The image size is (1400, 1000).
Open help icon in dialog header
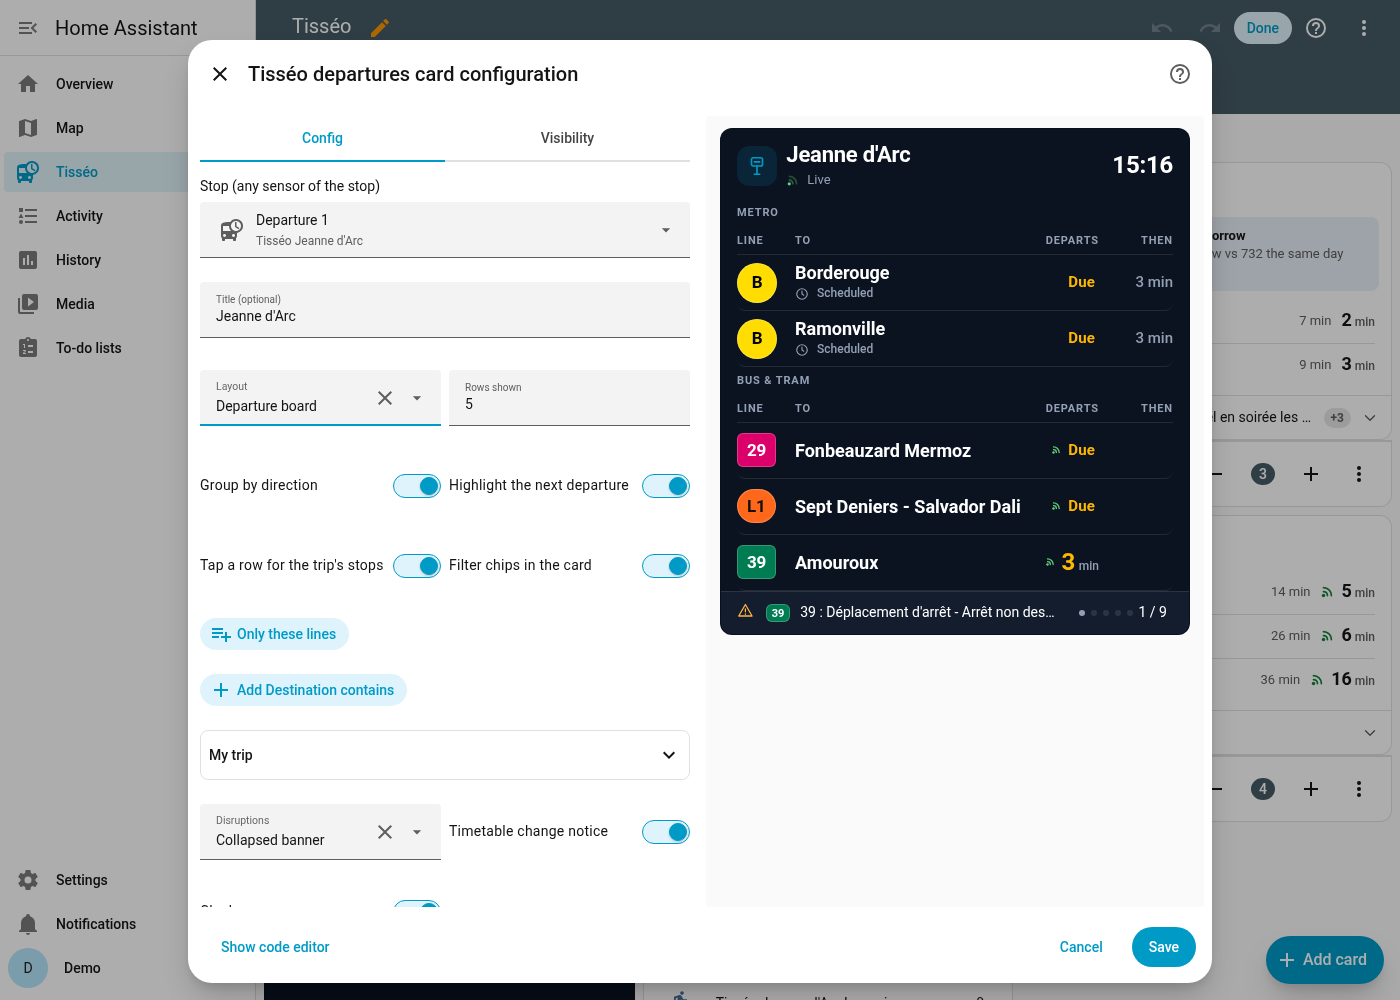[1180, 74]
